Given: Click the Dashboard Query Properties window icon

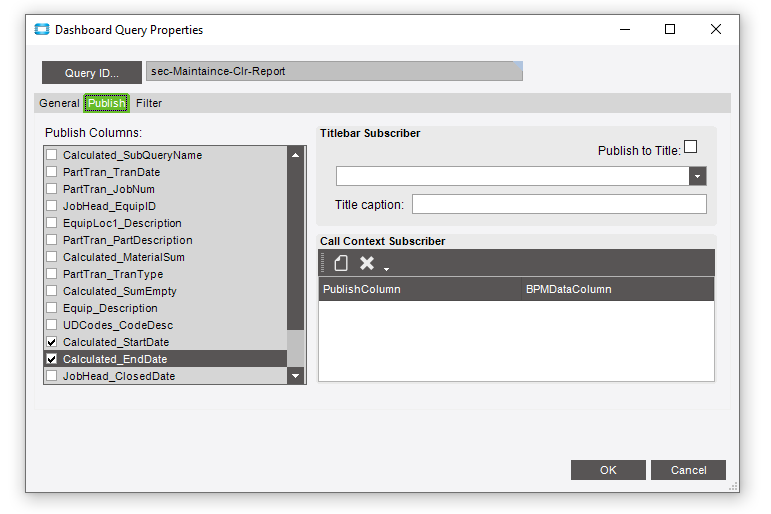Looking at the screenshot, I should pyautogui.click(x=42, y=30).
